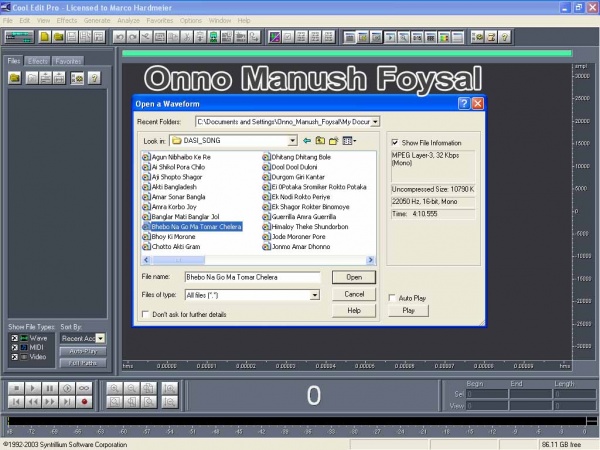Select file Chotto Akti Gram
This screenshot has width=600, height=450.
[x=171, y=246]
